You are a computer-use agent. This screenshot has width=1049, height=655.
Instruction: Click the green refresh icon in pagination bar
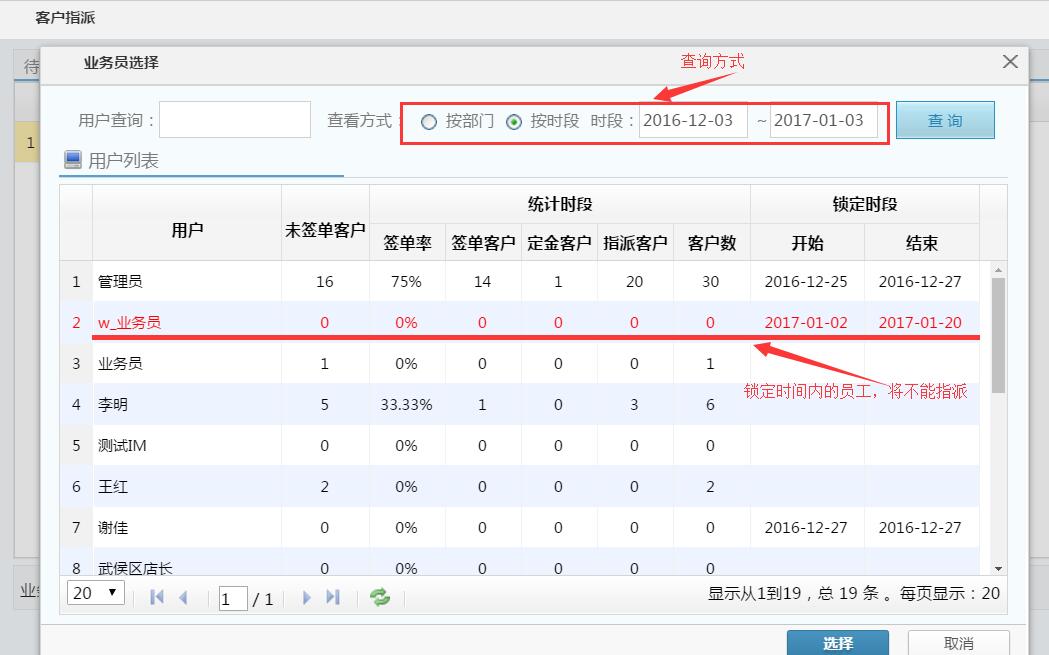[x=380, y=596]
